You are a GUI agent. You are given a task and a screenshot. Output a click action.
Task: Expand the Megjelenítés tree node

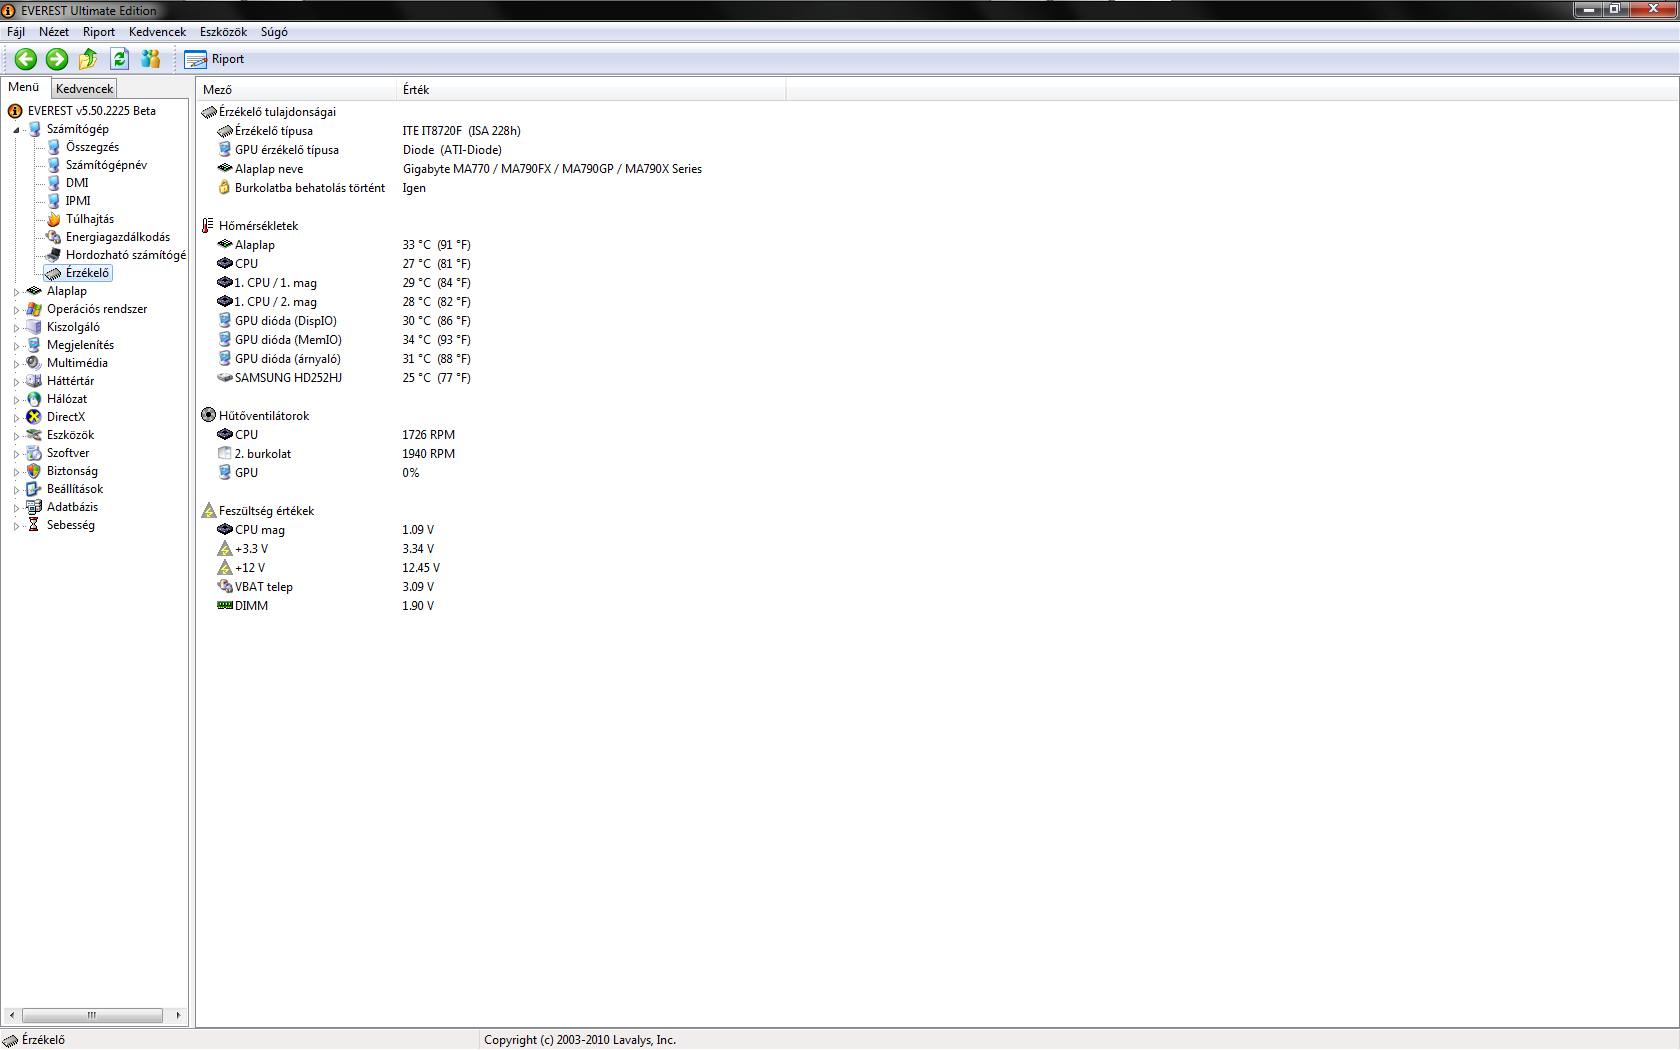(16, 346)
